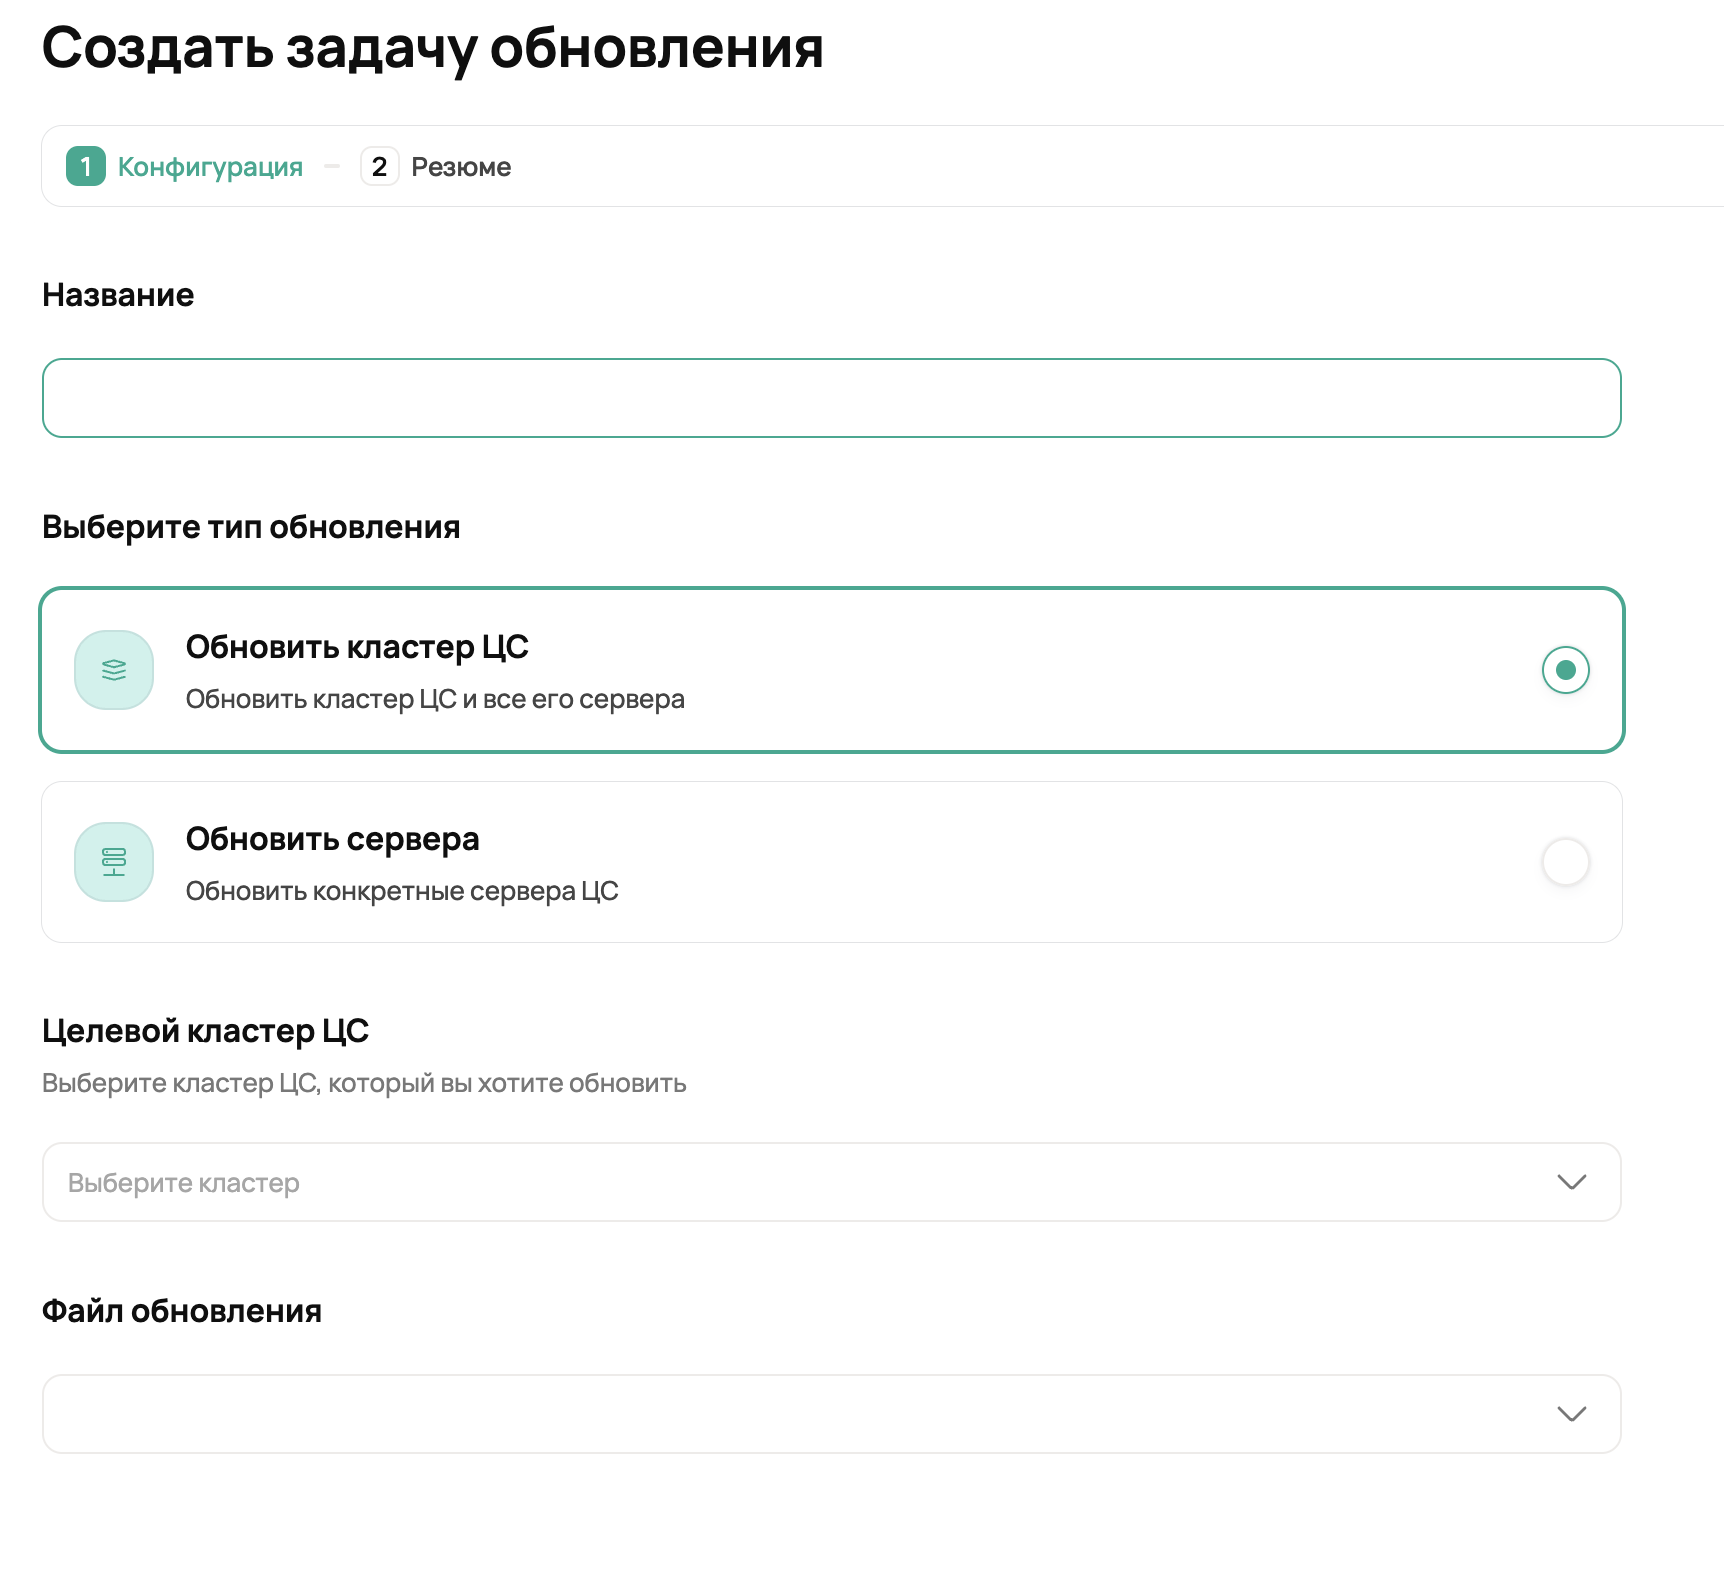Screen dimensions: 1724x1572
Task: Click the "Обновить кластер ЦС" card title
Action: click(357, 647)
